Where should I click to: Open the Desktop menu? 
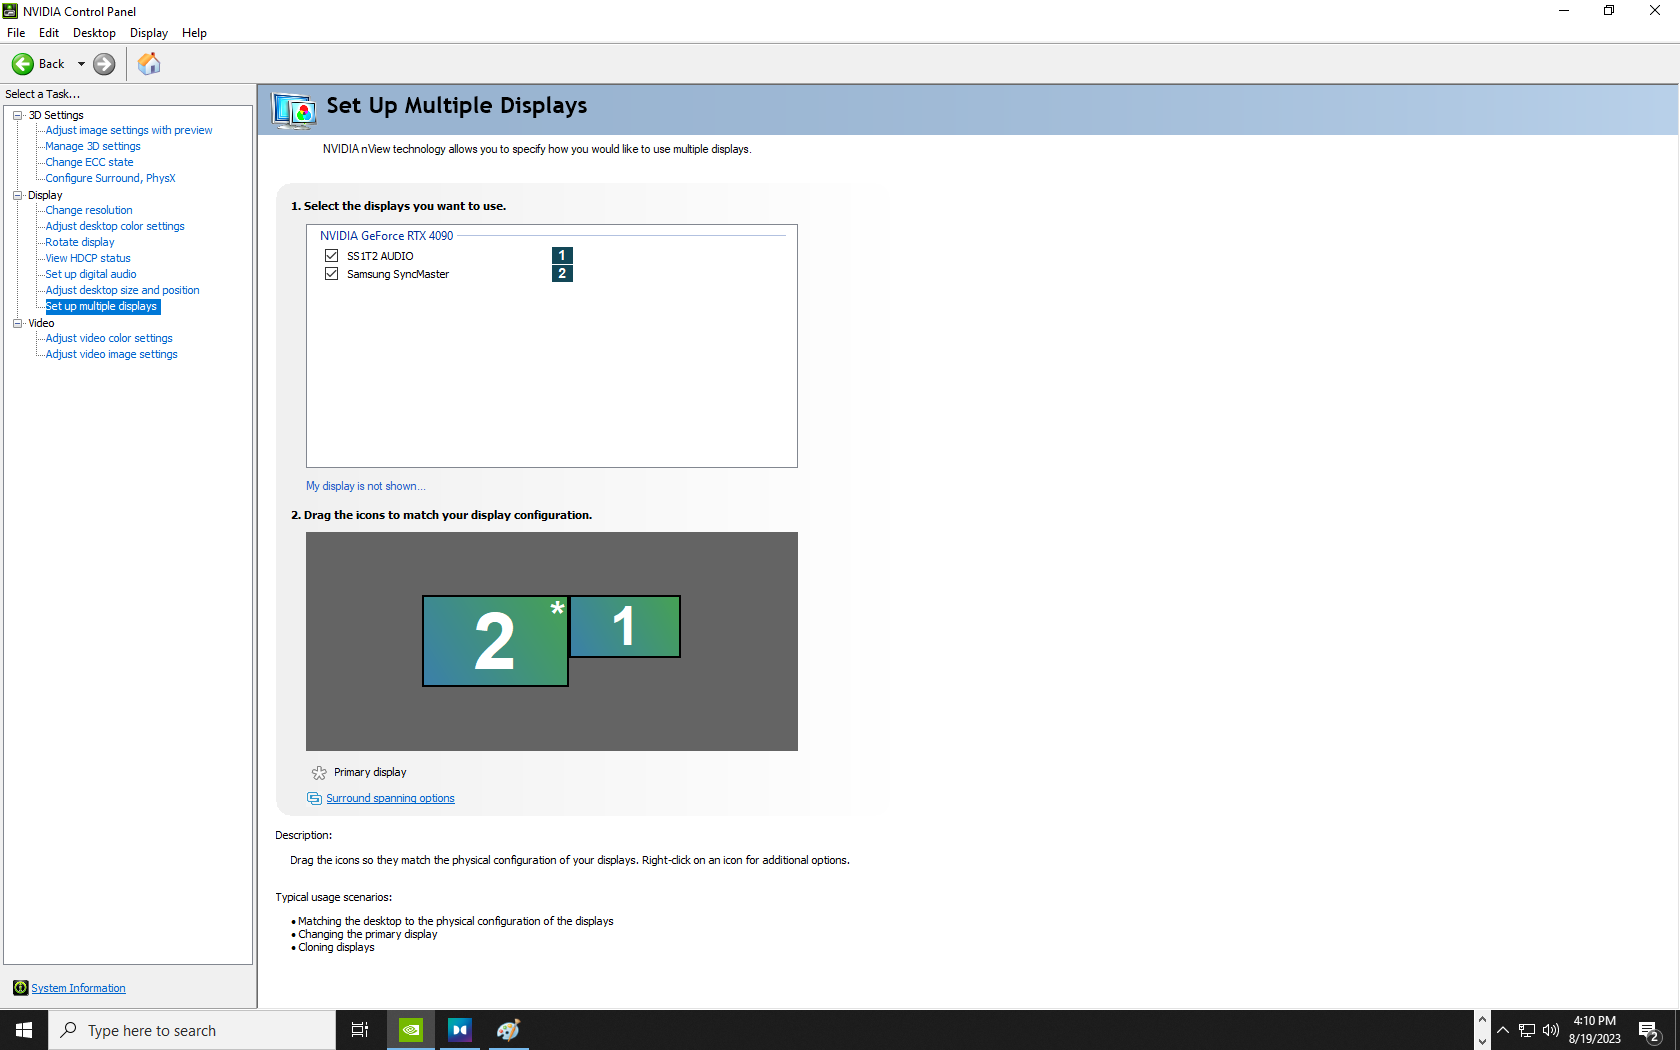coord(94,33)
